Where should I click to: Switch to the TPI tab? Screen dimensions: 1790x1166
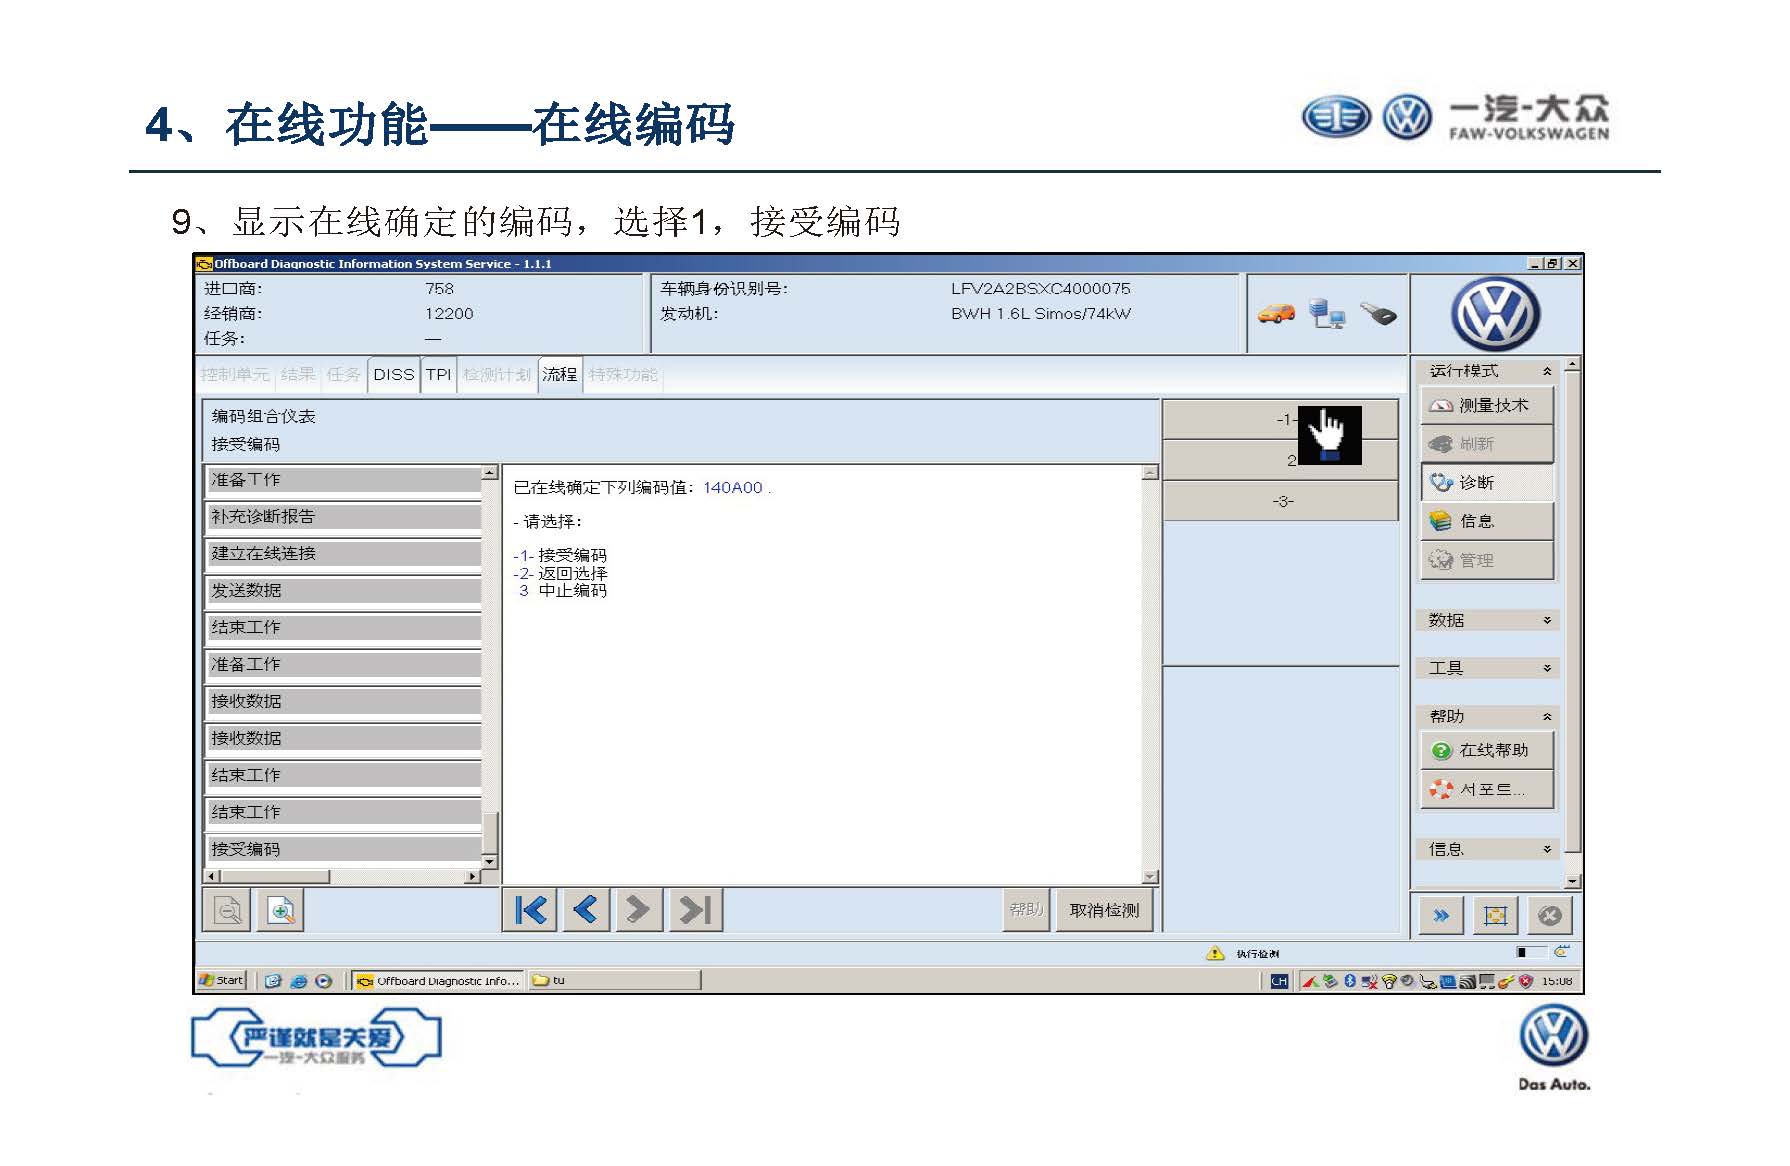[x=438, y=375]
